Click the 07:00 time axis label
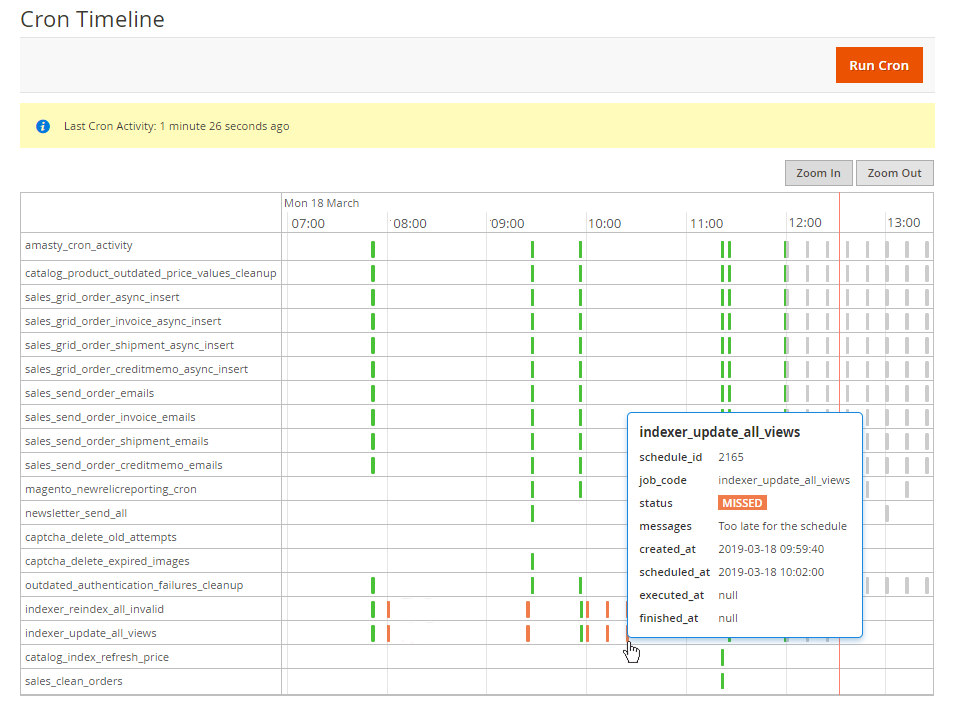 [x=308, y=223]
